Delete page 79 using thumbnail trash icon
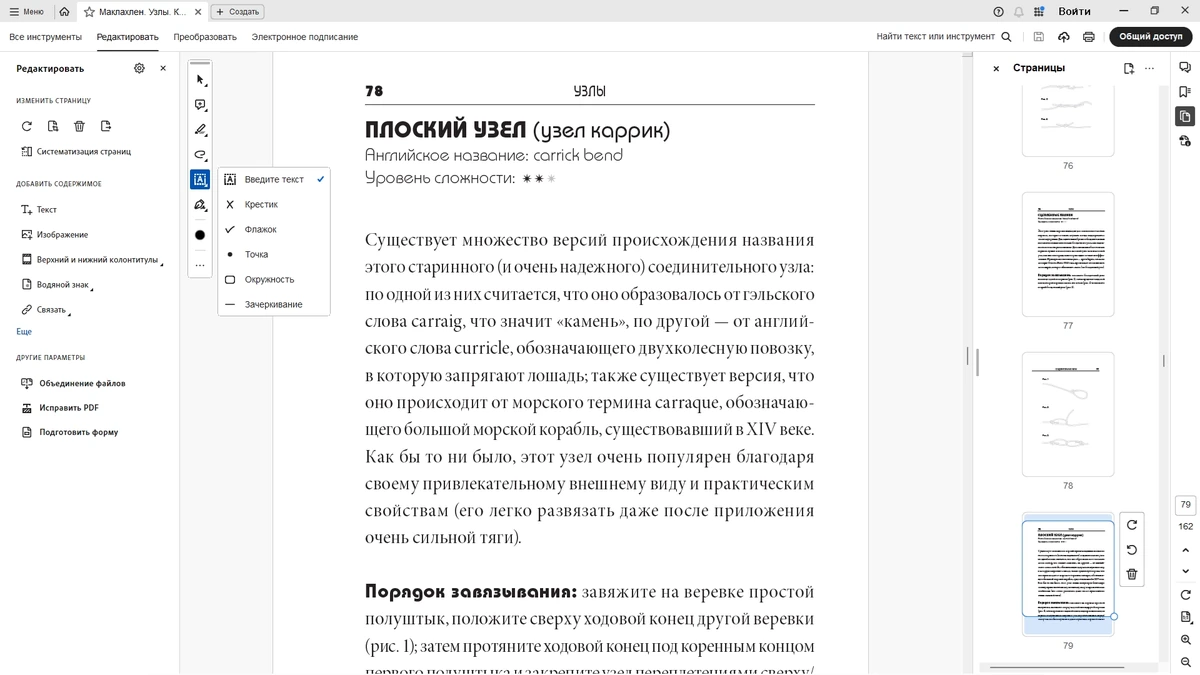The width and height of the screenshot is (1200, 675). [x=1132, y=574]
